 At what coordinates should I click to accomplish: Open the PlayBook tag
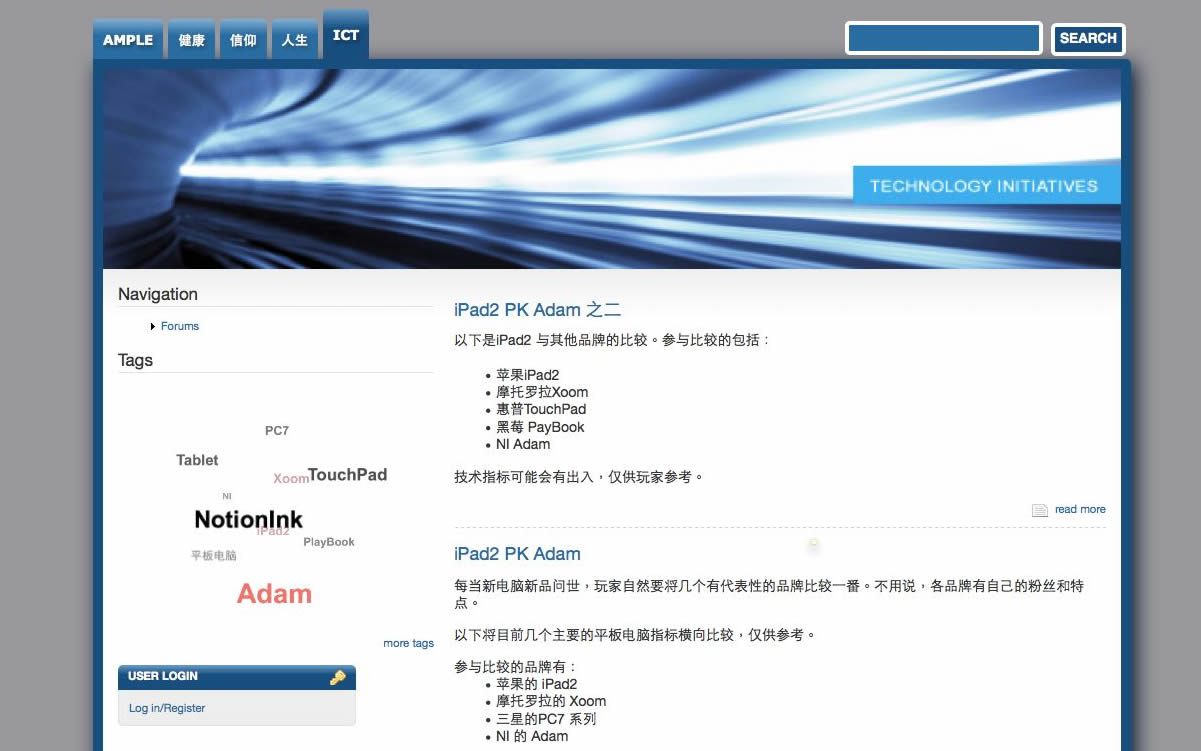coord(329,542)
